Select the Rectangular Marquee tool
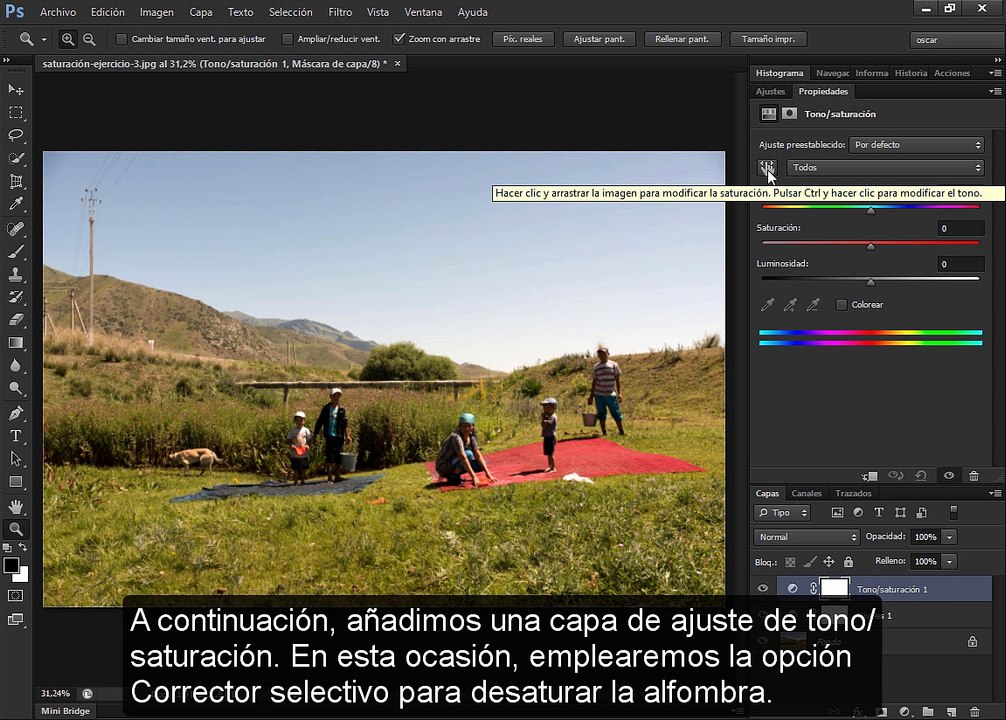 [16, 112]
